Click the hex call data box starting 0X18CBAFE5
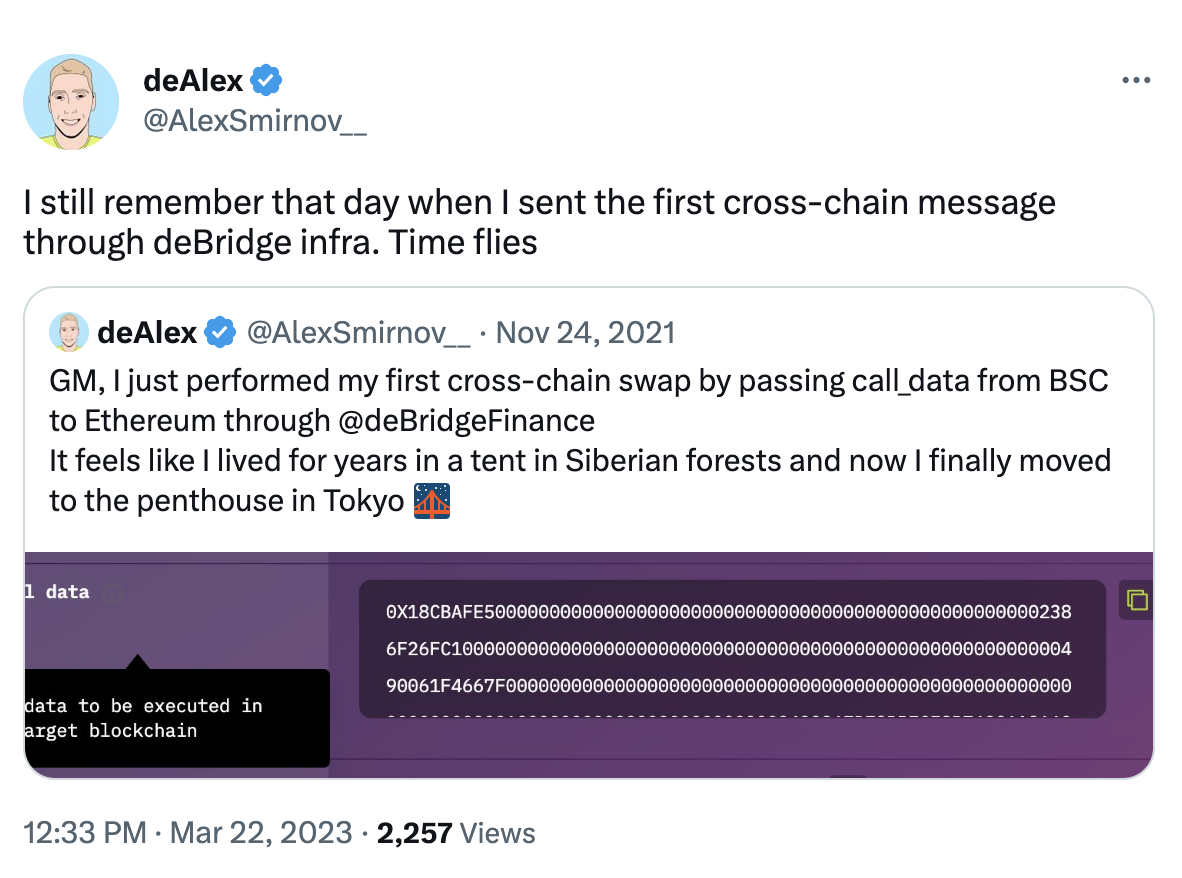1182x878 pixels. point(731,649)
